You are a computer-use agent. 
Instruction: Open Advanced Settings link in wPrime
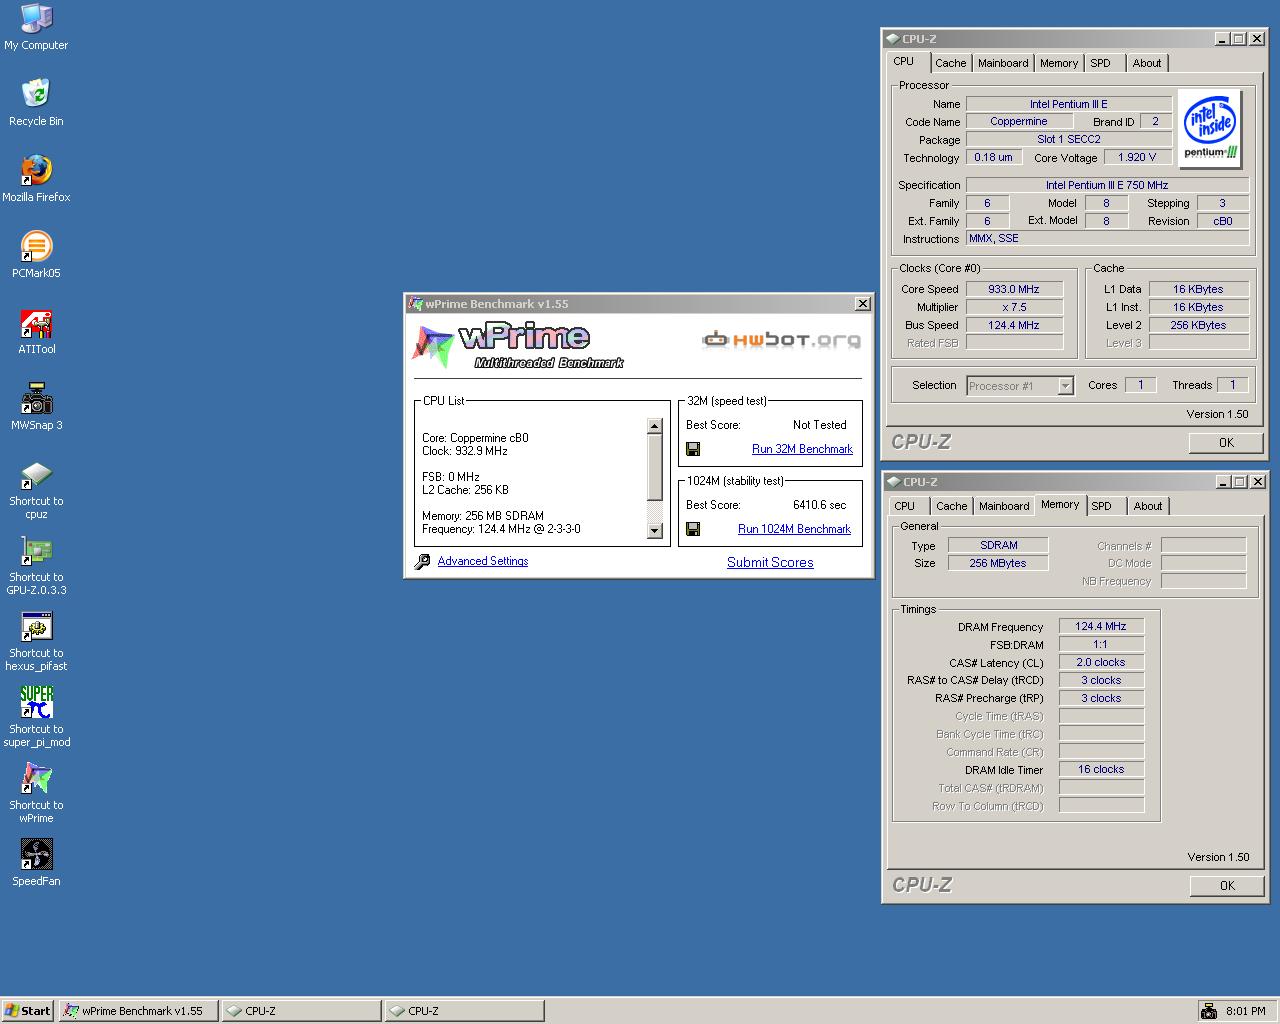coord(483,561)
